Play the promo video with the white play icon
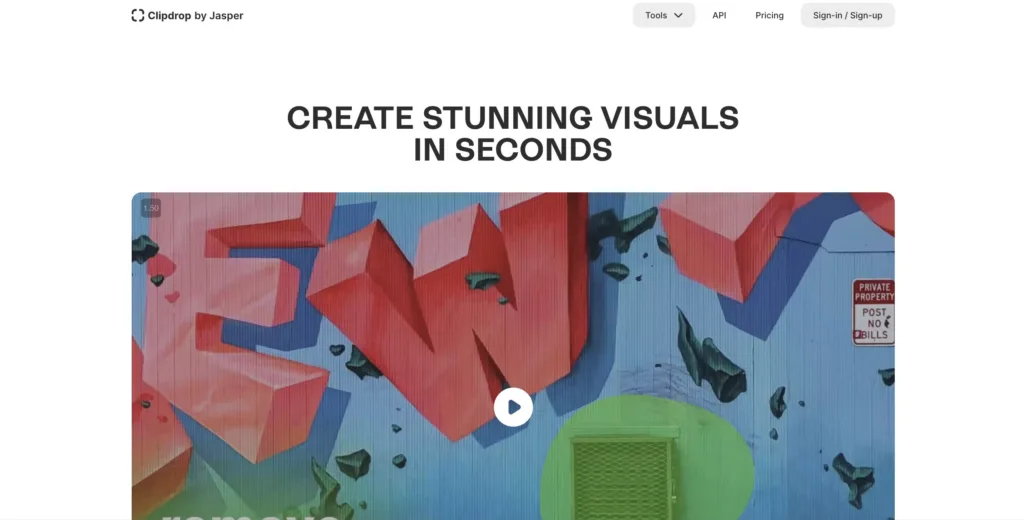The width and height of the screenshot is (1024, 520). click(513, 407)
